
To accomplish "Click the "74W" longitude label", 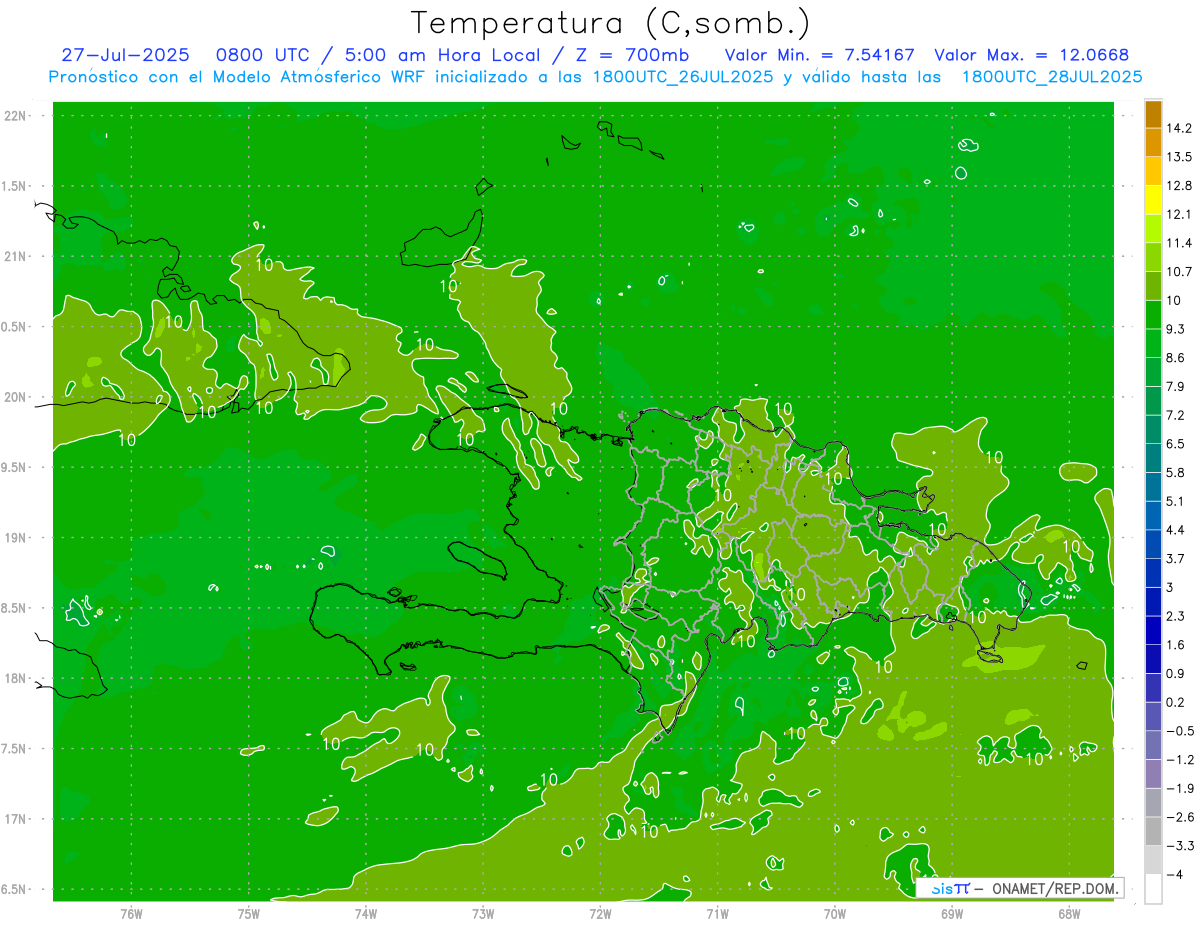I will coord(366,914).
